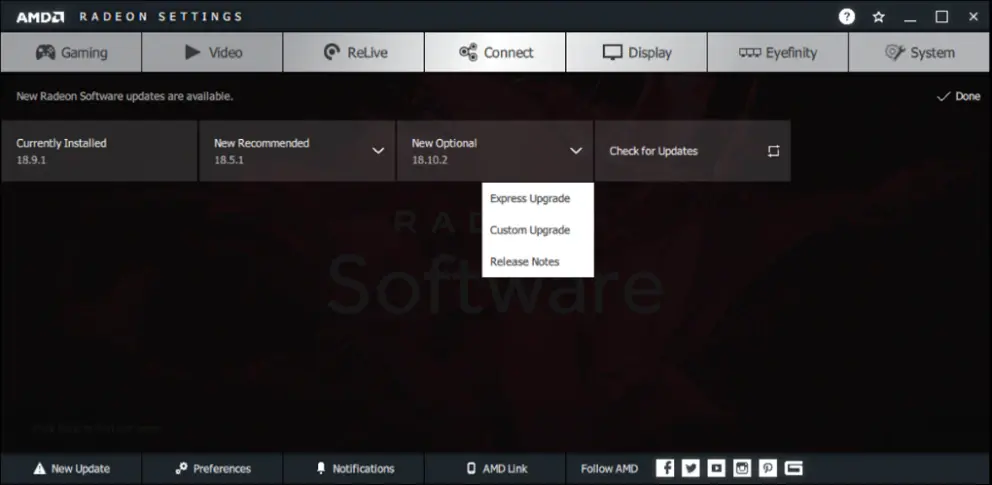Open the ReLive tab

pyautogui.click(x=354, y=52)
